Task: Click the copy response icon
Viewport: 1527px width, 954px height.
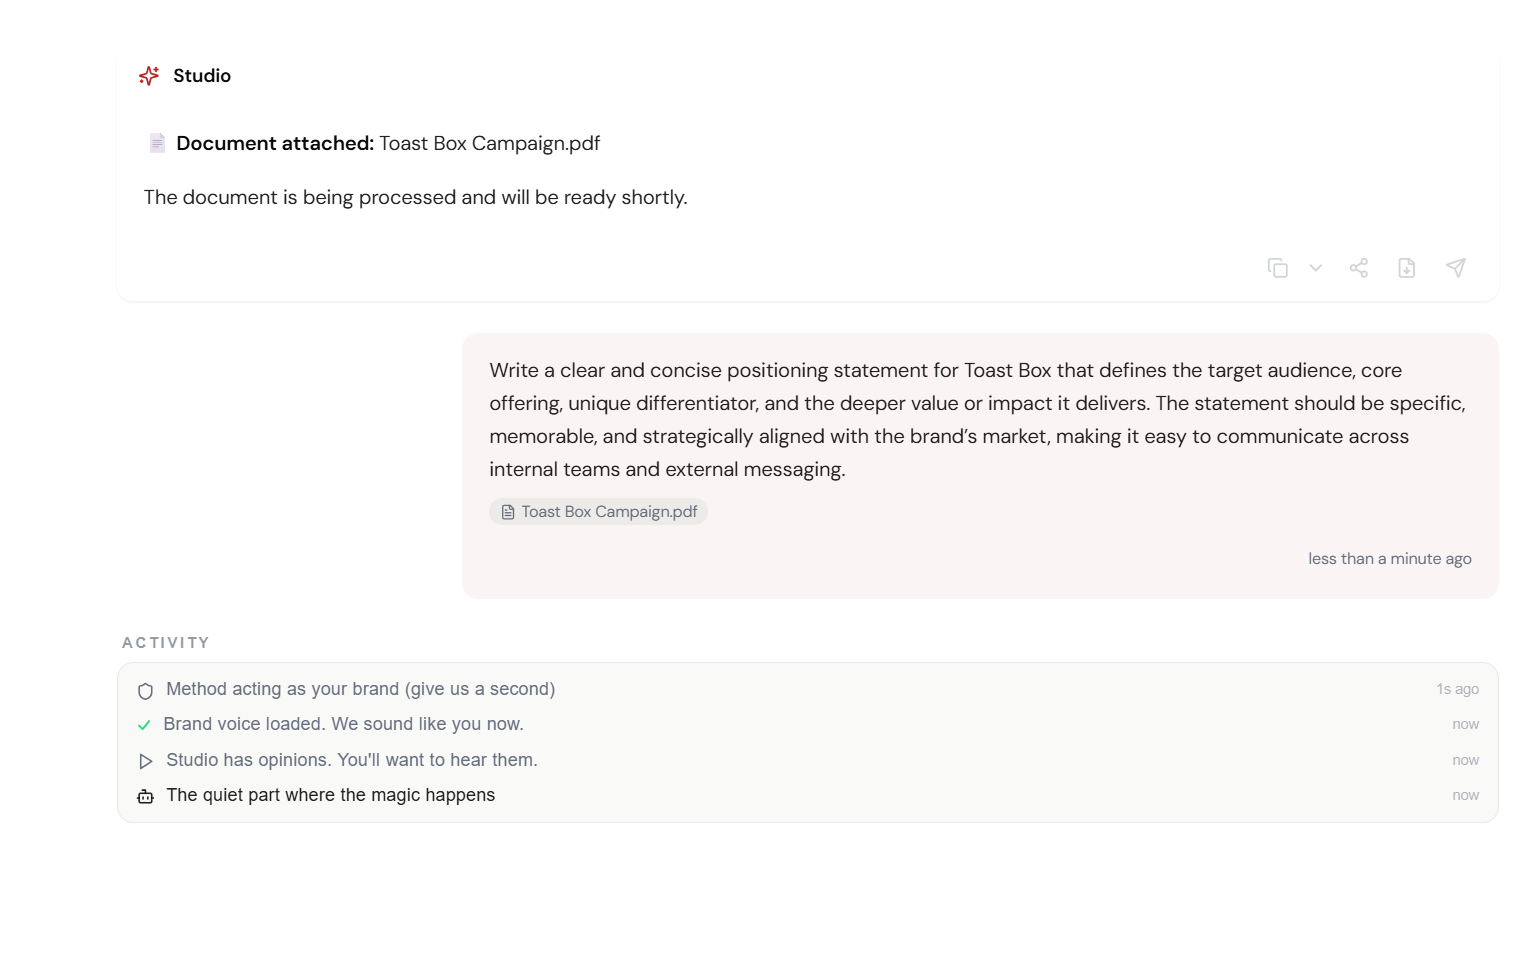Action: click(x=1278, y=268)
